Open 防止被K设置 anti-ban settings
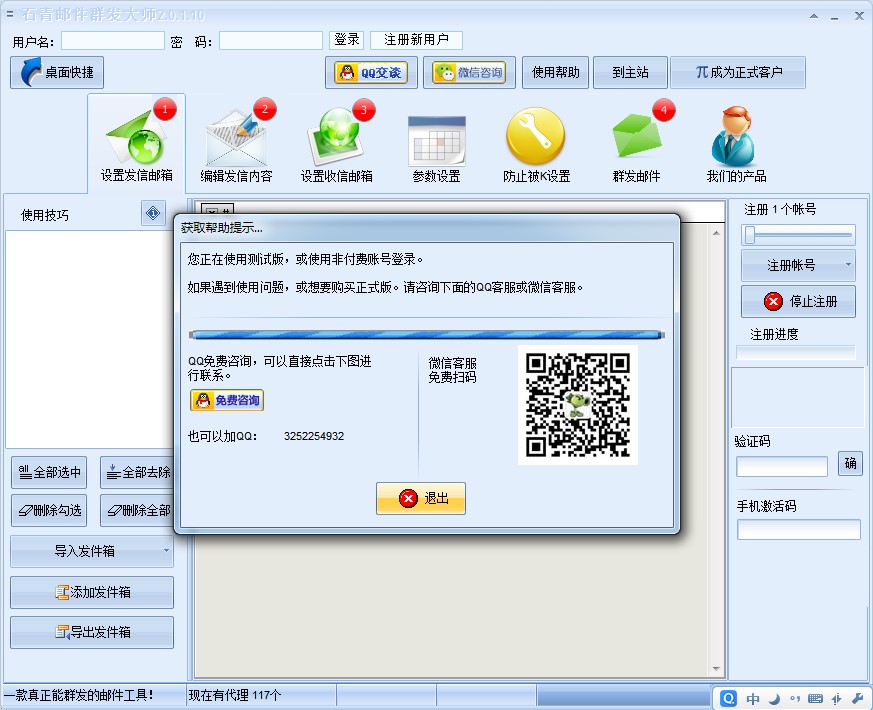The image size is (873, 710). point(537,143)
